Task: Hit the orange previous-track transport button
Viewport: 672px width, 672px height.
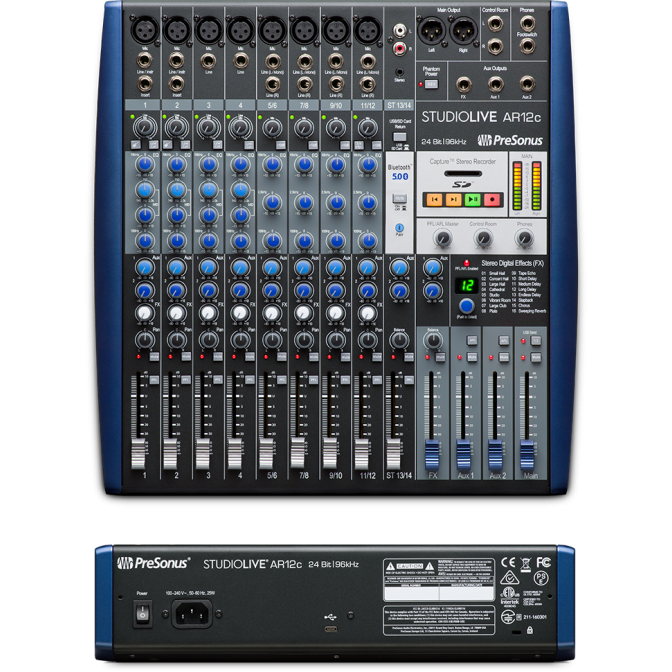Action: point(434,200)
